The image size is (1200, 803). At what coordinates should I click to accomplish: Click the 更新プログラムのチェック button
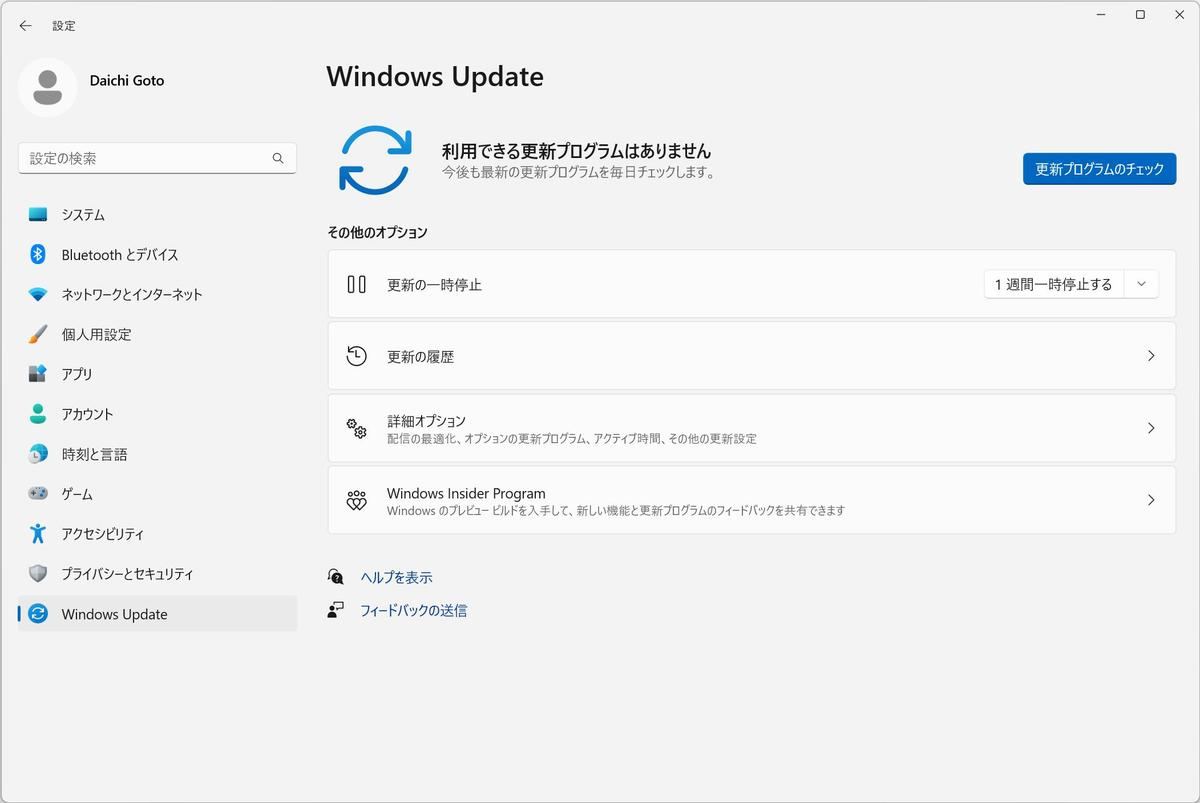point(1099,169)
